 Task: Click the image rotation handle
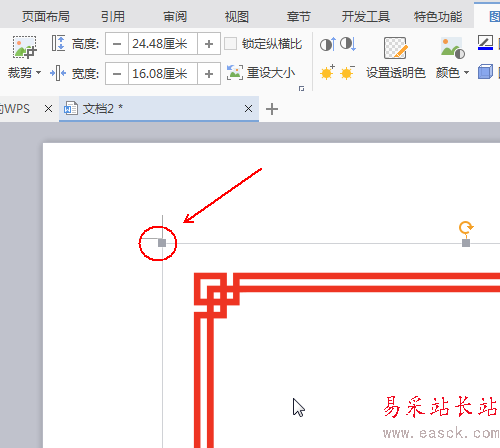[x=466, y=228]
